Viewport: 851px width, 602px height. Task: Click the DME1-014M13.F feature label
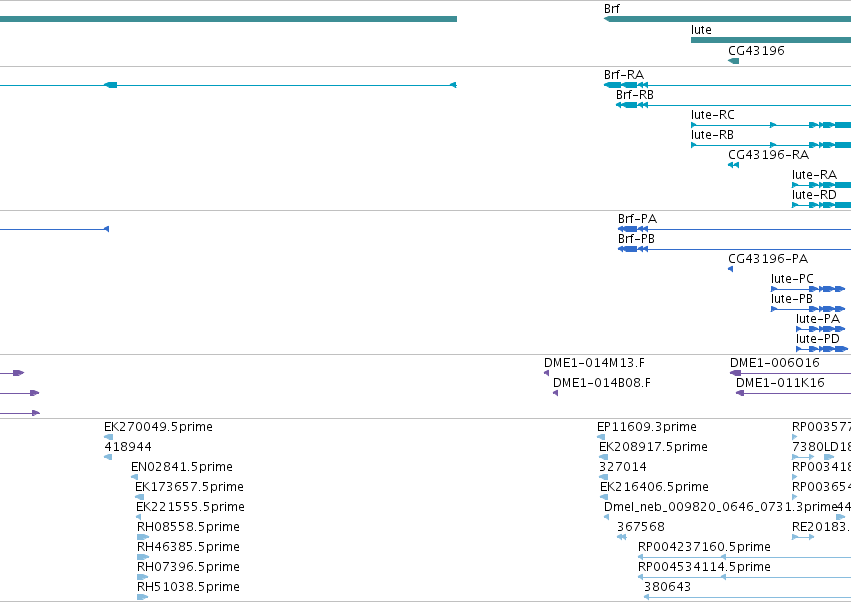click(594, 363)
